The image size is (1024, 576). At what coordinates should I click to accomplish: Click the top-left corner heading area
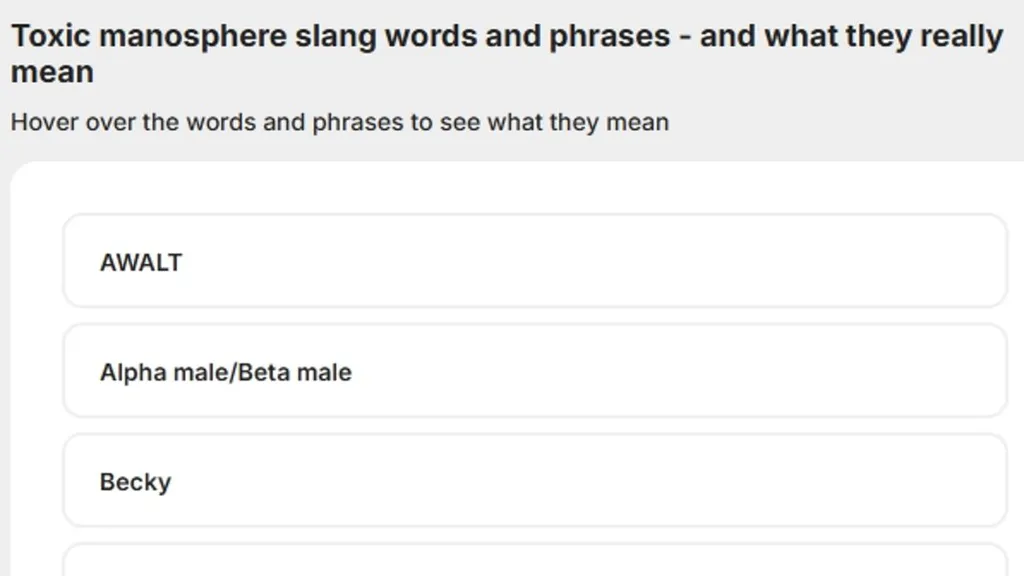pyautogui.click(x=100, y=36)
